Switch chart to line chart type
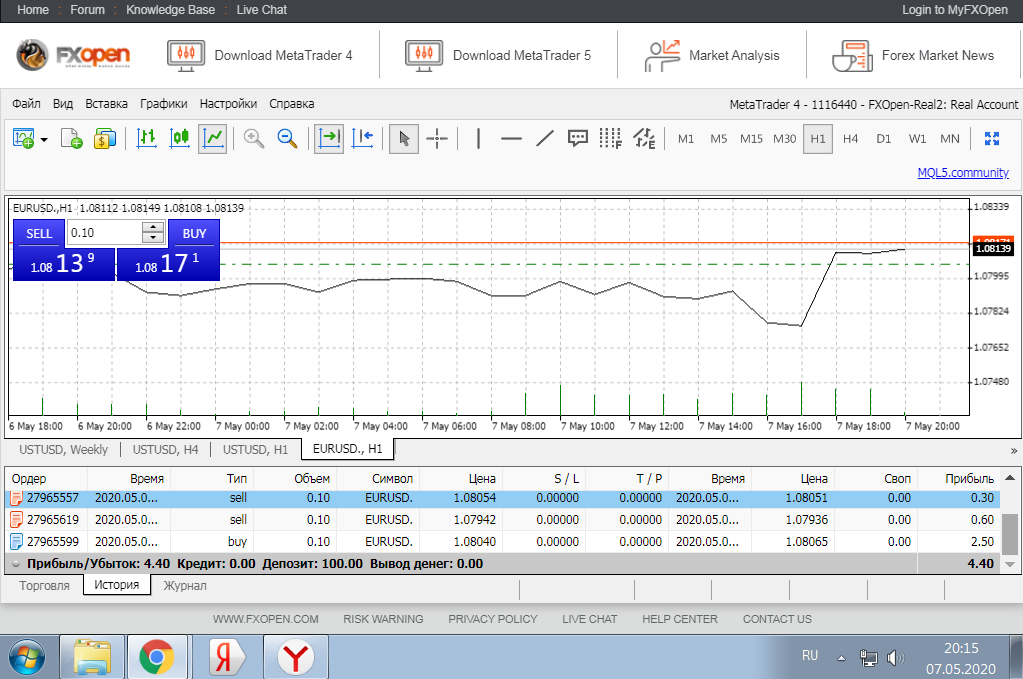 [x=213, y=138]
